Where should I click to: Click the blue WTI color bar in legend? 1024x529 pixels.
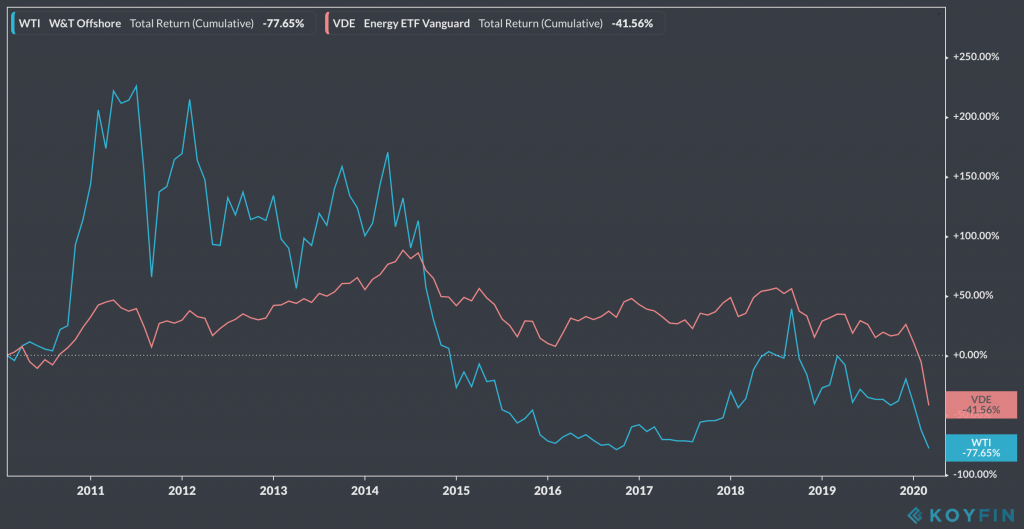(13, 24)
